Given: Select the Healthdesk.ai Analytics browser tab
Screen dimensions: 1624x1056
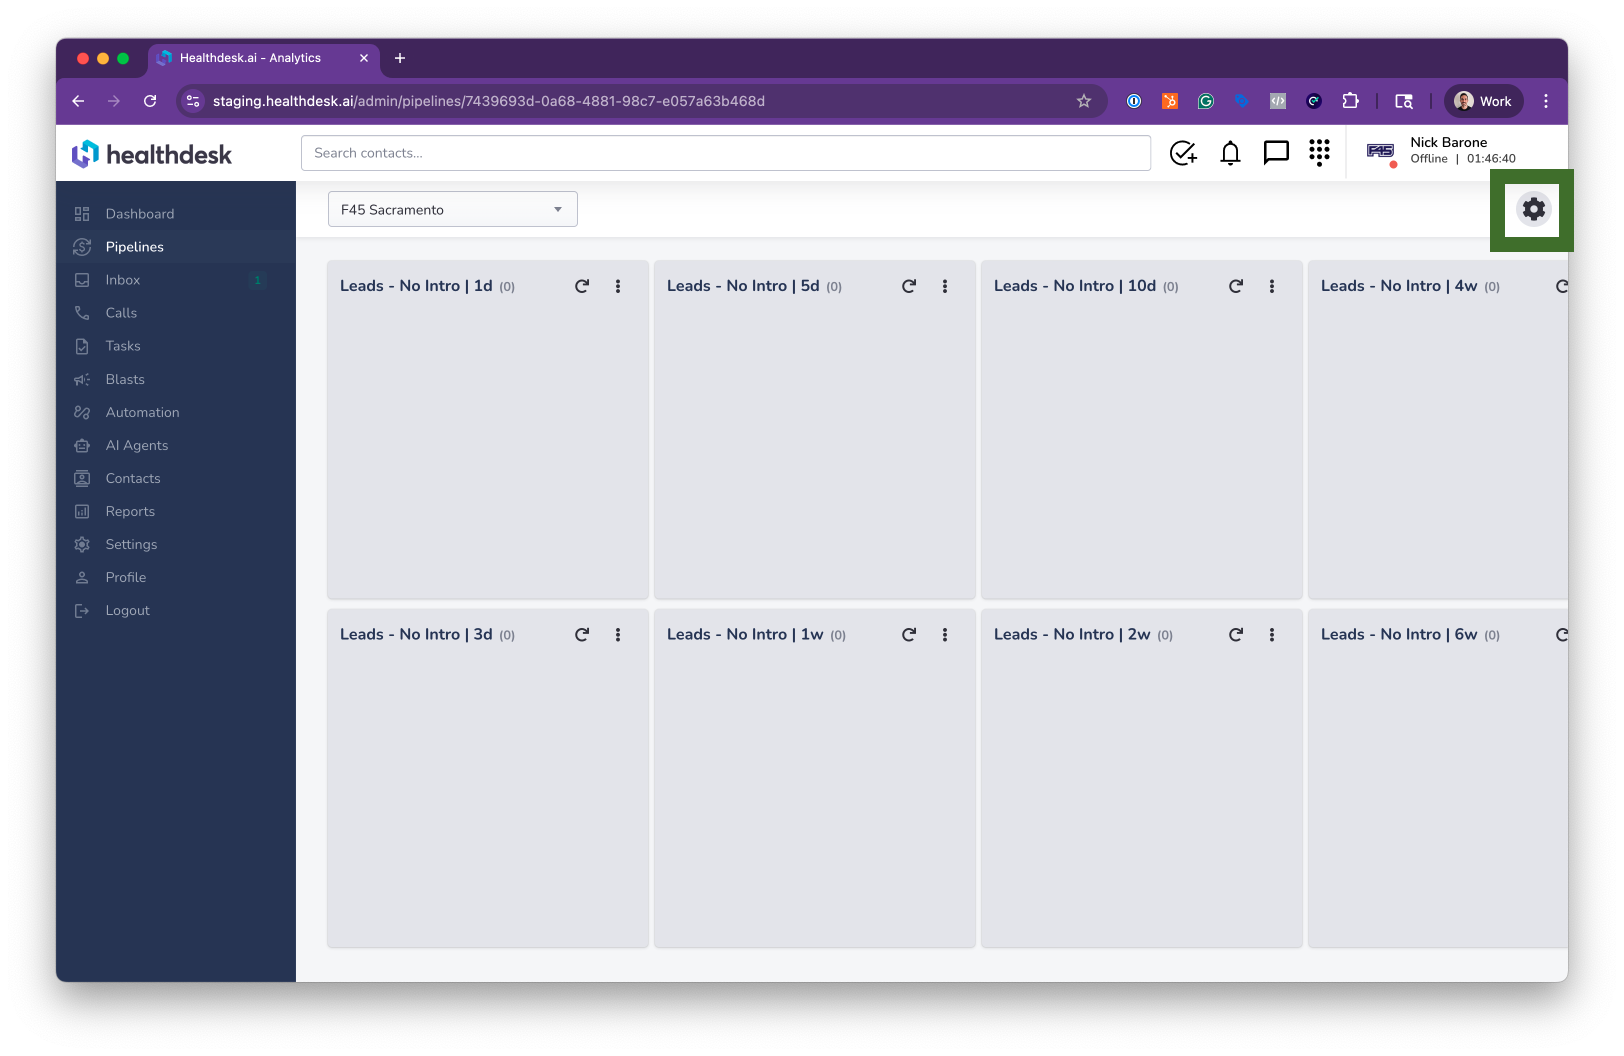Looking at the screenshot, I should [x=250, y=58].
